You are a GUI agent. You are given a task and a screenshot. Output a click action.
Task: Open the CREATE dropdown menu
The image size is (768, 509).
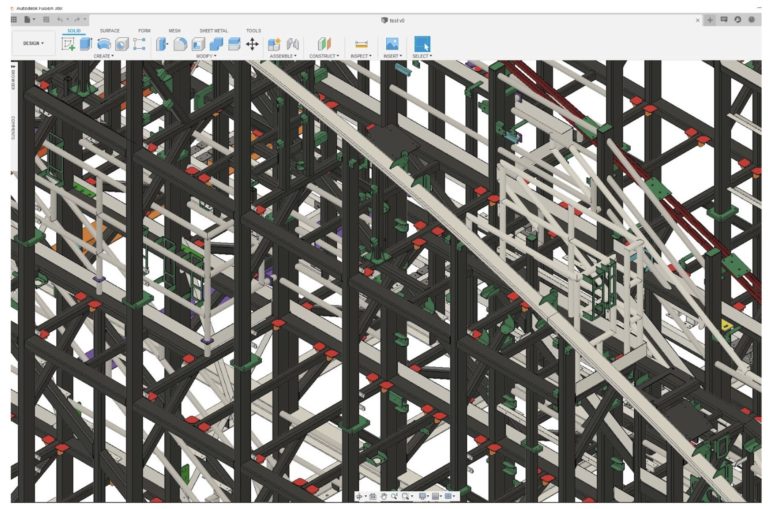103,56
